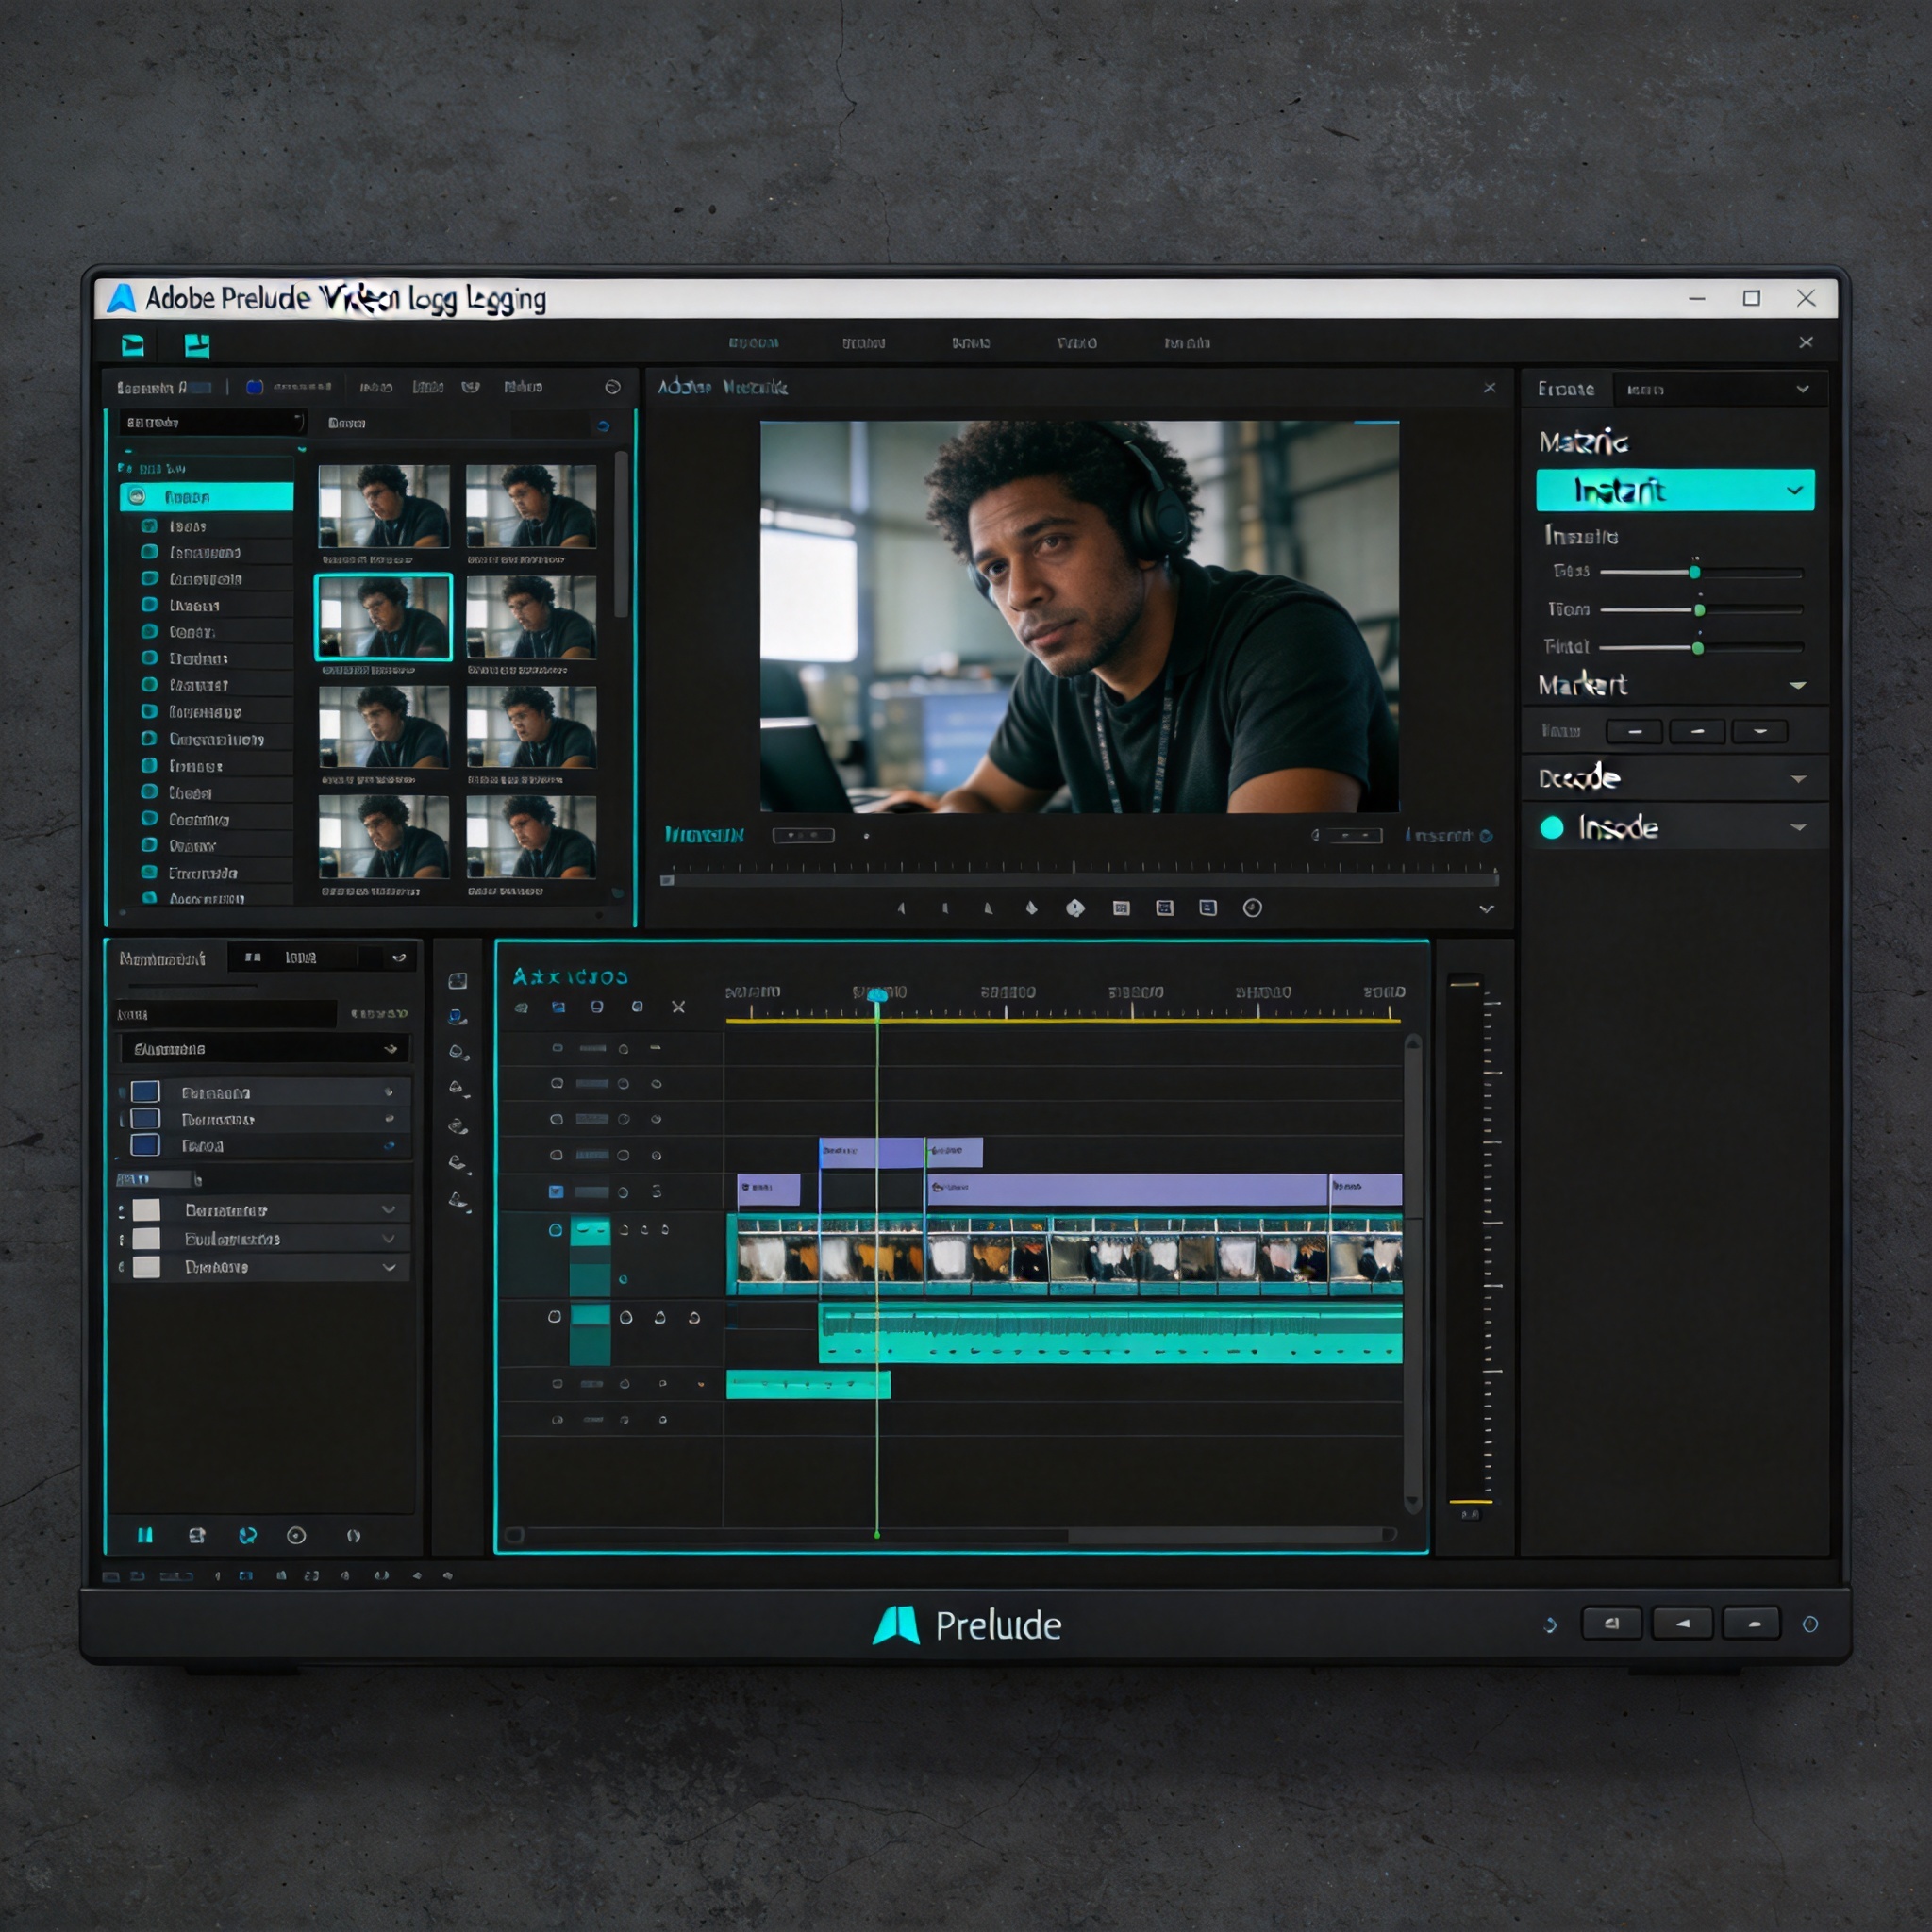Toggle the bullet on the highlighted teal list row

coord(137,496)
